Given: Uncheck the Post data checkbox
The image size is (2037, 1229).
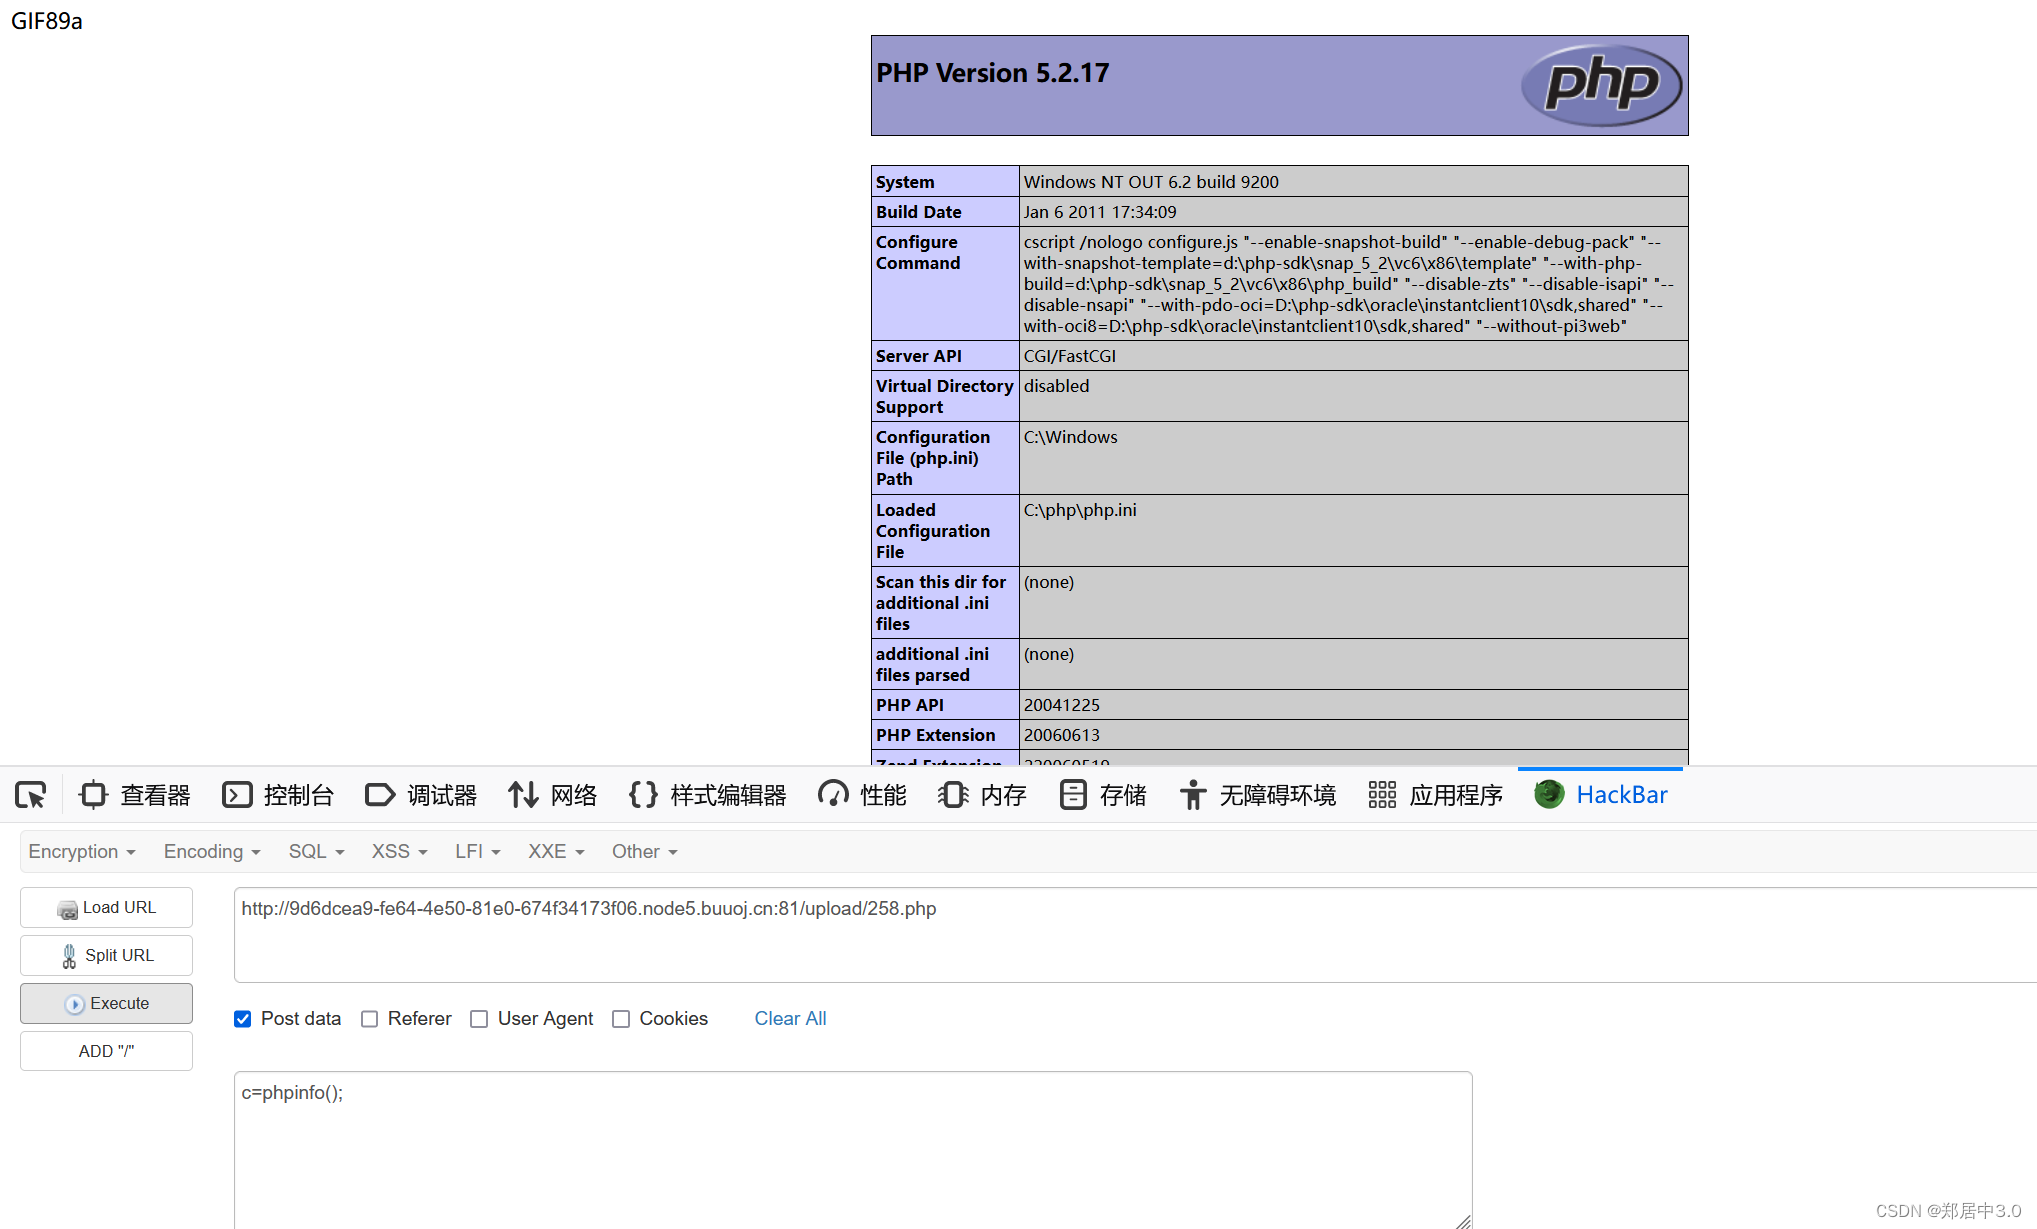Looking at the screenshot, I should (x=242, y=1019).
